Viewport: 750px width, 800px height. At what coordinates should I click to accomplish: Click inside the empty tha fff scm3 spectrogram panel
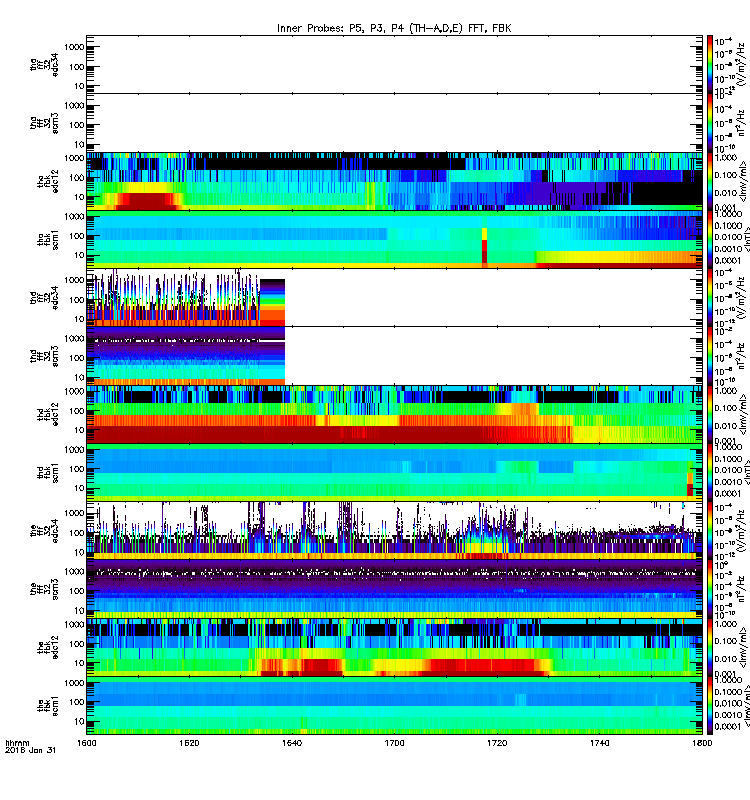point(394,123)
